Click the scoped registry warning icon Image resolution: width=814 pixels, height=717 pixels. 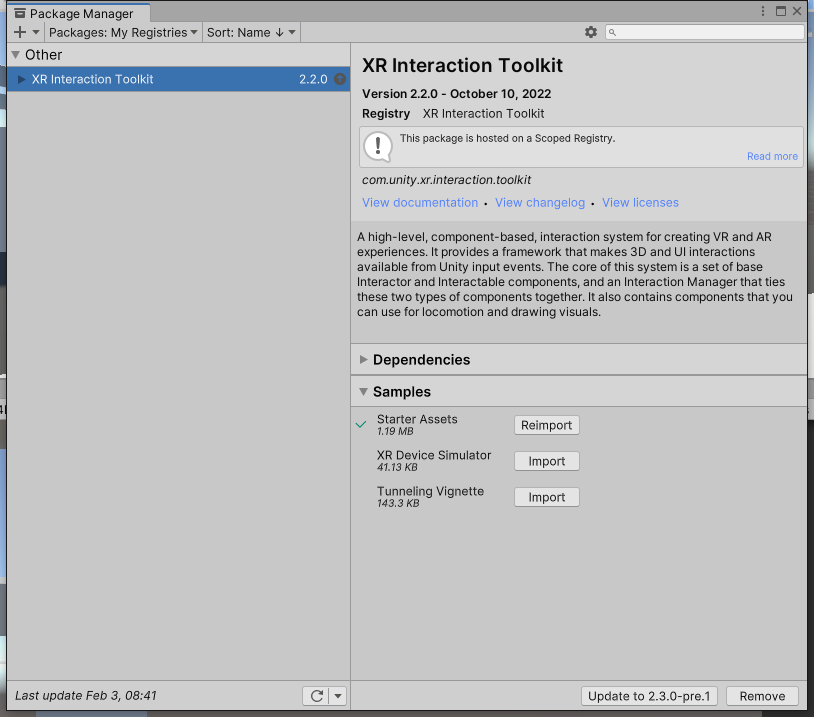(378, 147)
